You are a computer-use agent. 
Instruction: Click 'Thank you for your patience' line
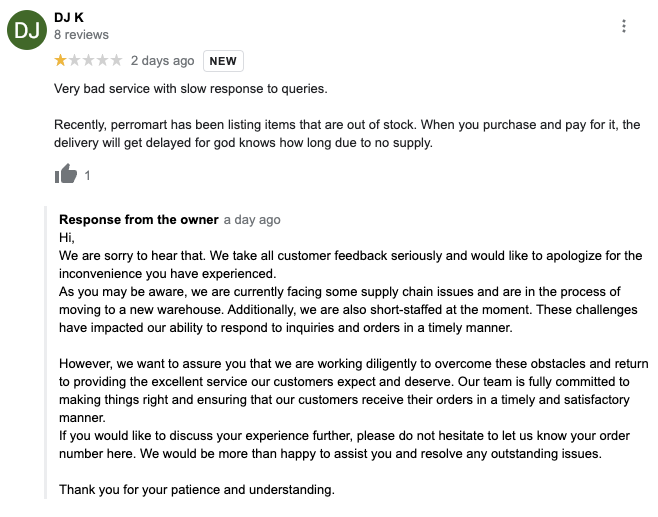pyautogui.click(x=197, y=490)
